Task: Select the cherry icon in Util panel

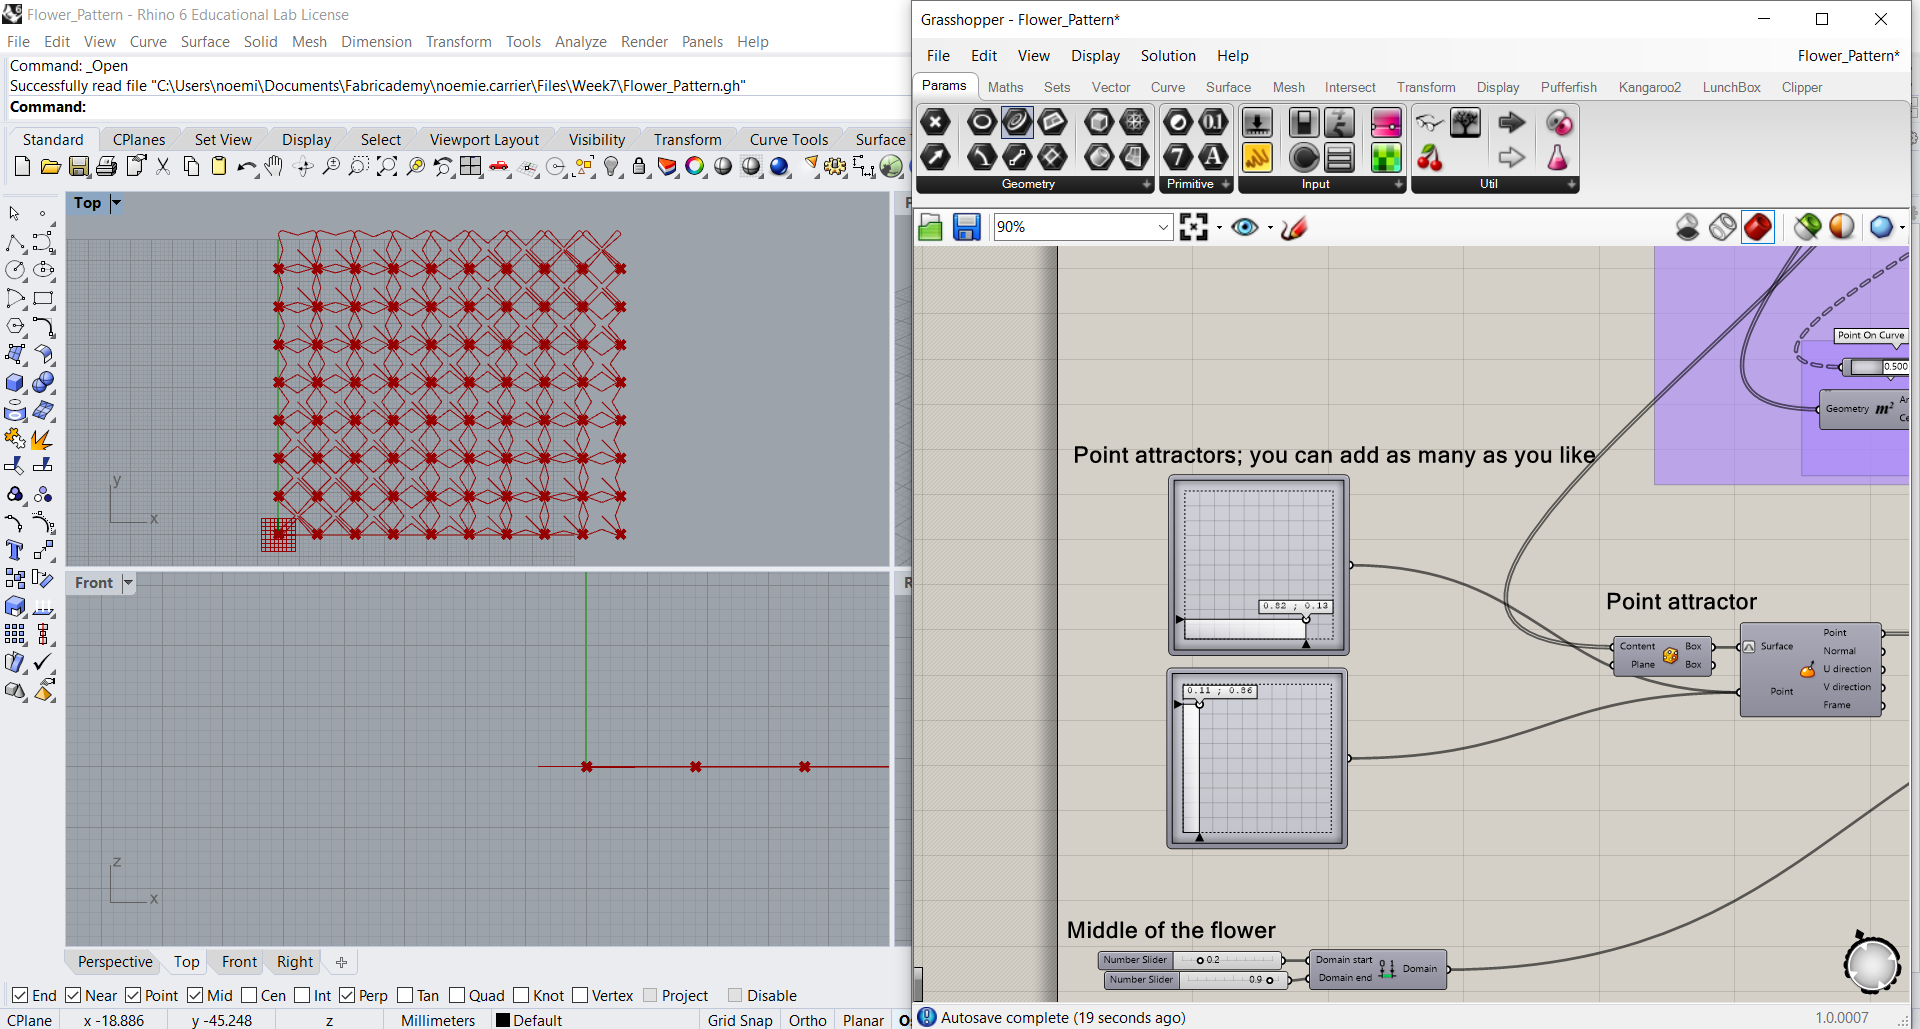Action: pyautogui.click(x=1430, y=157)
